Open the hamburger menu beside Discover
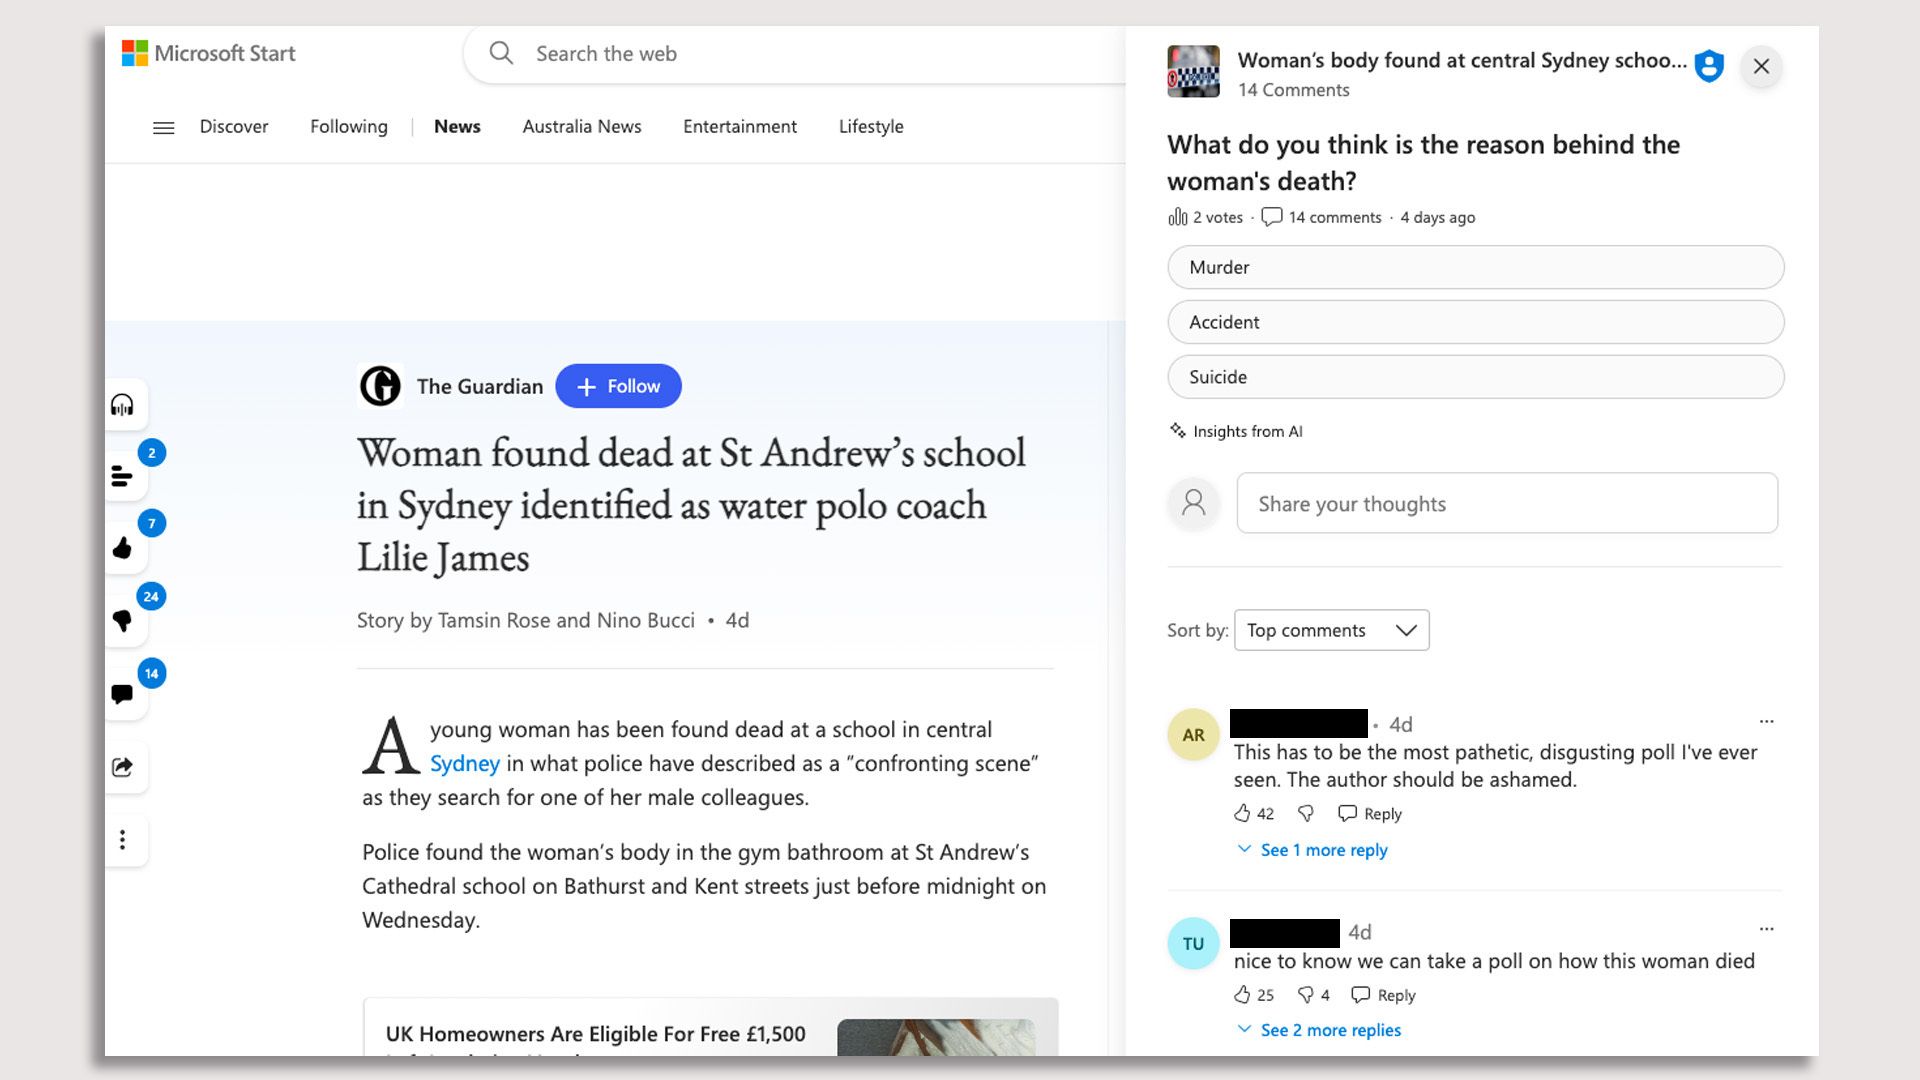Image resolution: width=1920 pixels, height=1080 pixels. point(163,127)
